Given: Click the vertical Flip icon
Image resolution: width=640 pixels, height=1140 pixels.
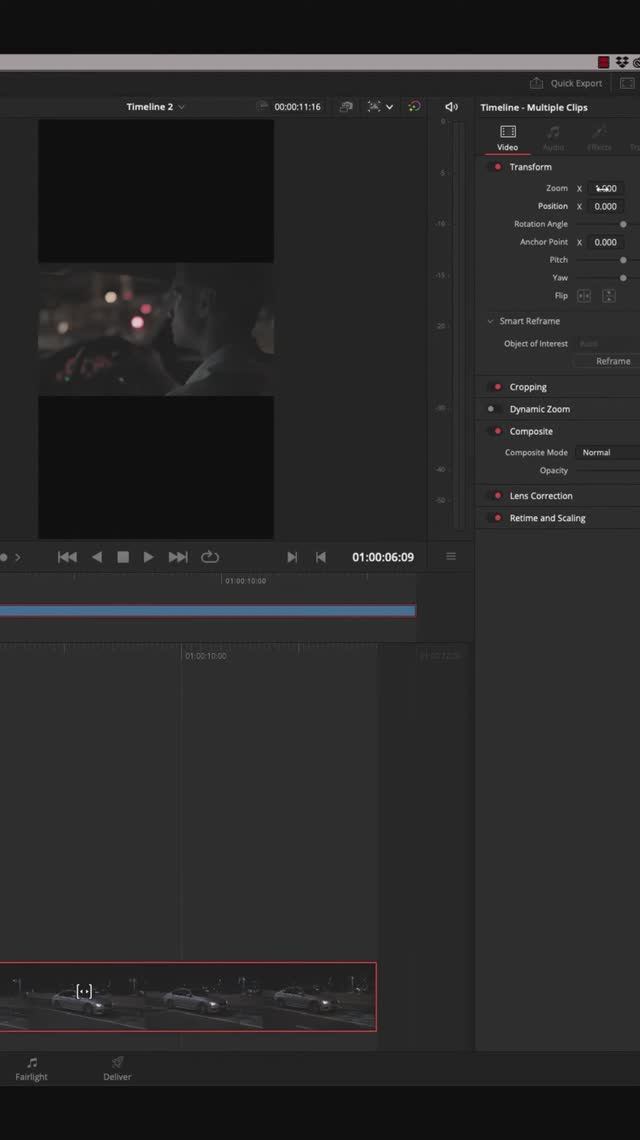Looking at the screenshot, I should [609, 296].
